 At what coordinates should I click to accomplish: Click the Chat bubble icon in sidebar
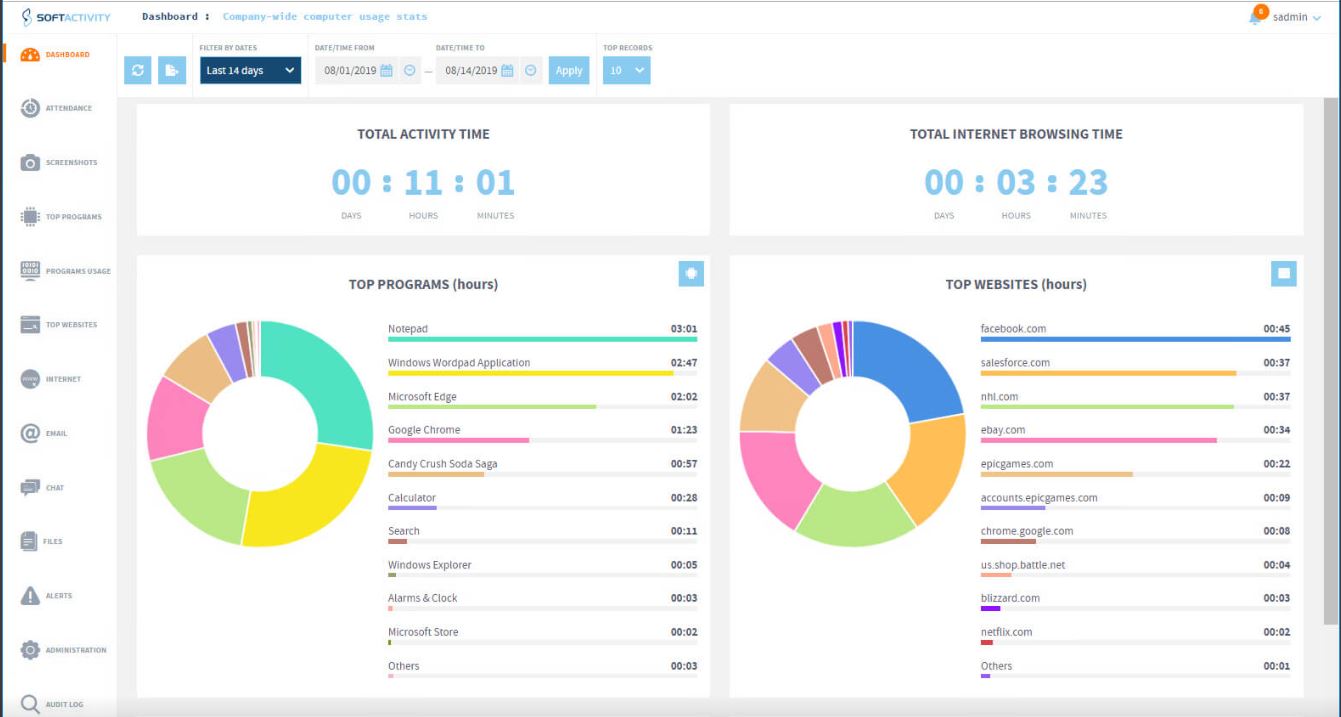pos(30,488)
